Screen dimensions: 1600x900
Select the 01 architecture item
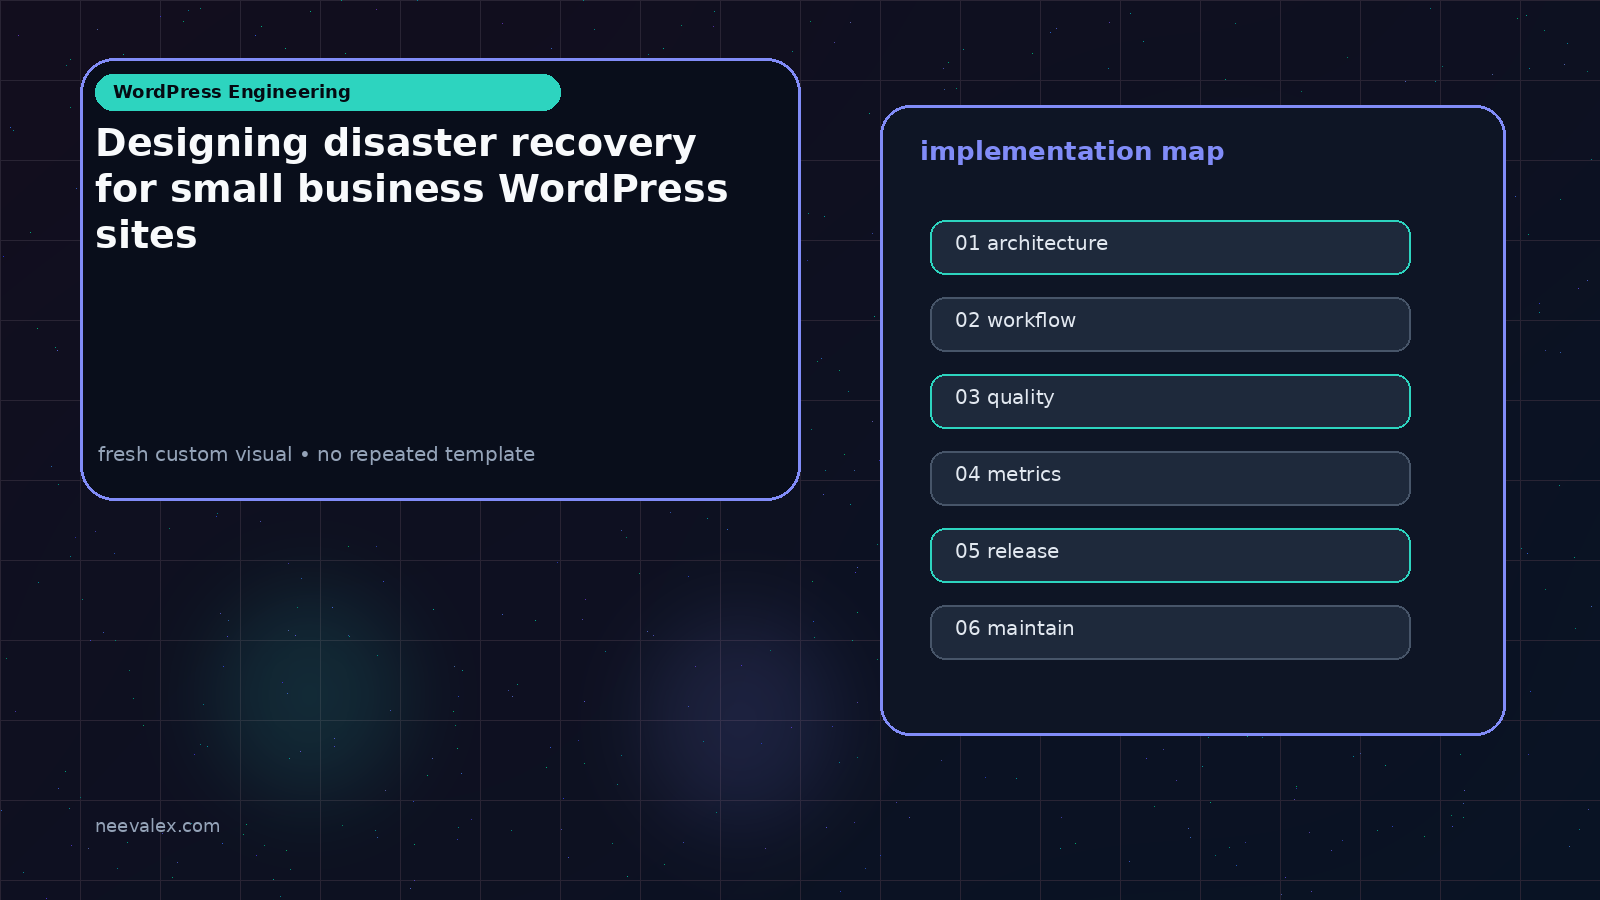(1170, 247)
